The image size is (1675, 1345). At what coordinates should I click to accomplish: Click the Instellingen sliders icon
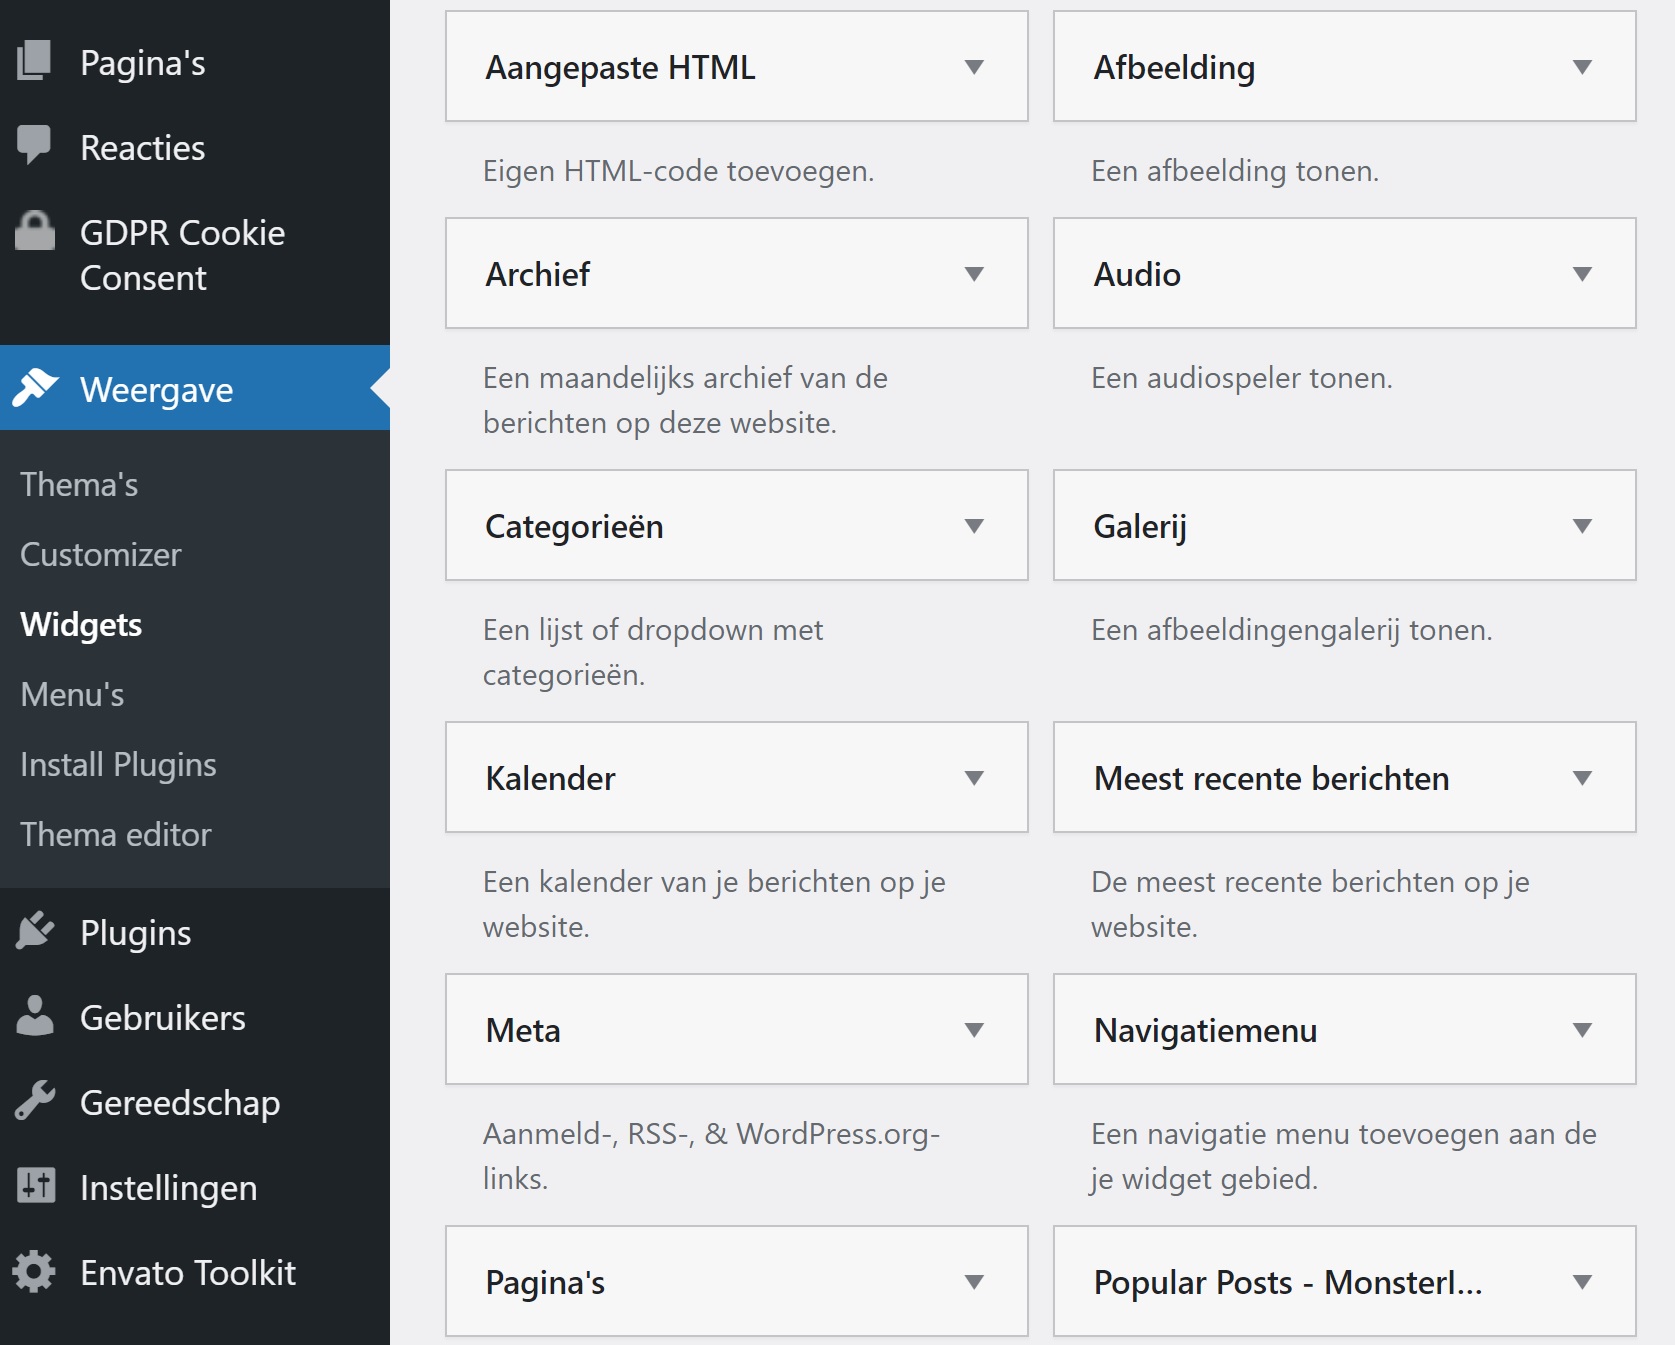(x=36, y=1186)
